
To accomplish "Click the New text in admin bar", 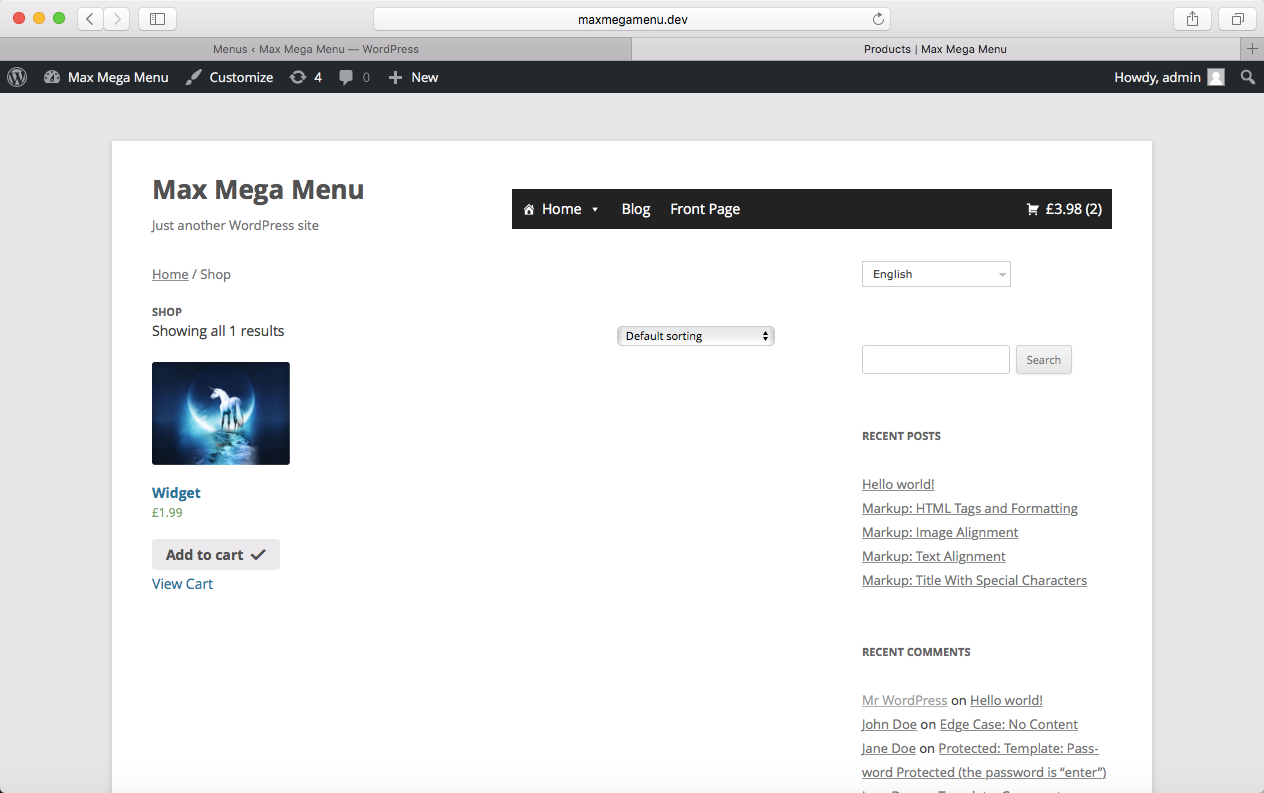I will point(425,77).
